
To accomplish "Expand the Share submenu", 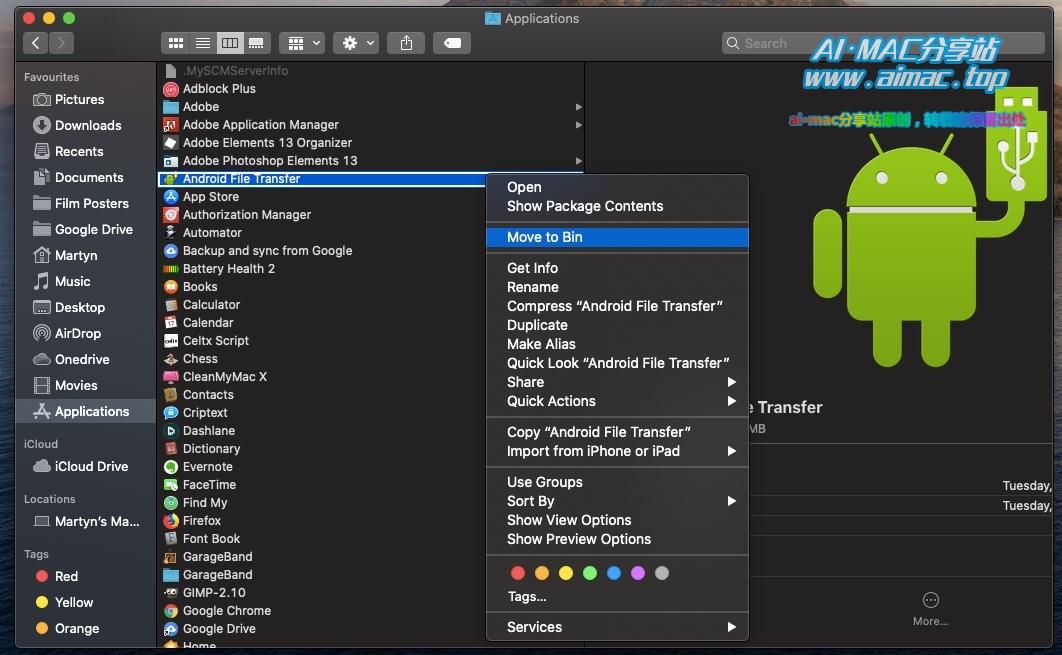I will tap(617, 382).
